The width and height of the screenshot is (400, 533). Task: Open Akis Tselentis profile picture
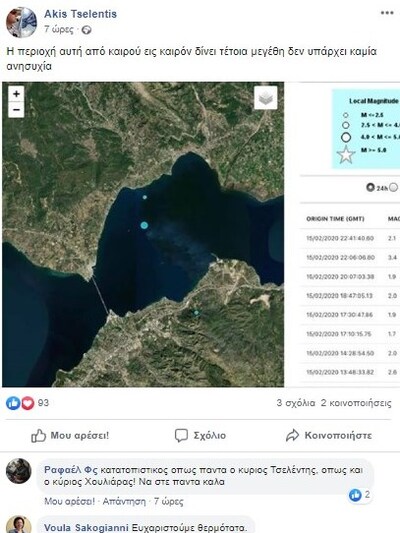click(x=21, y=22)
